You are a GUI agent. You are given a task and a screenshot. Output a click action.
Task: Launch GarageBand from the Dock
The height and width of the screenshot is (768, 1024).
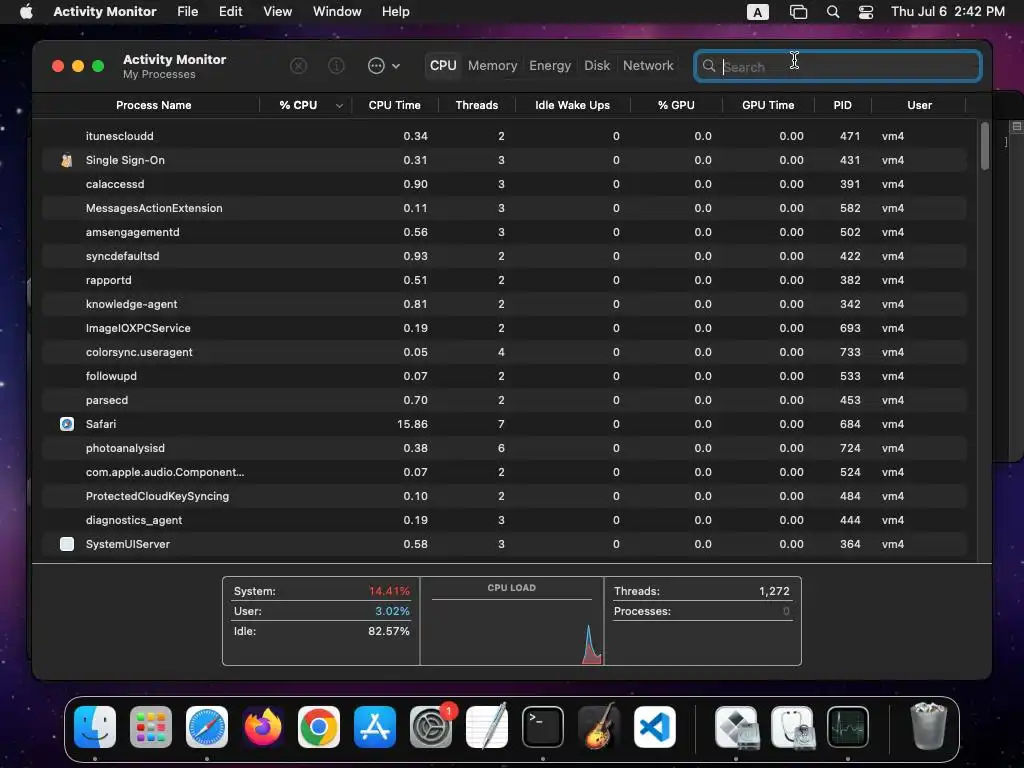click(599, 727)
